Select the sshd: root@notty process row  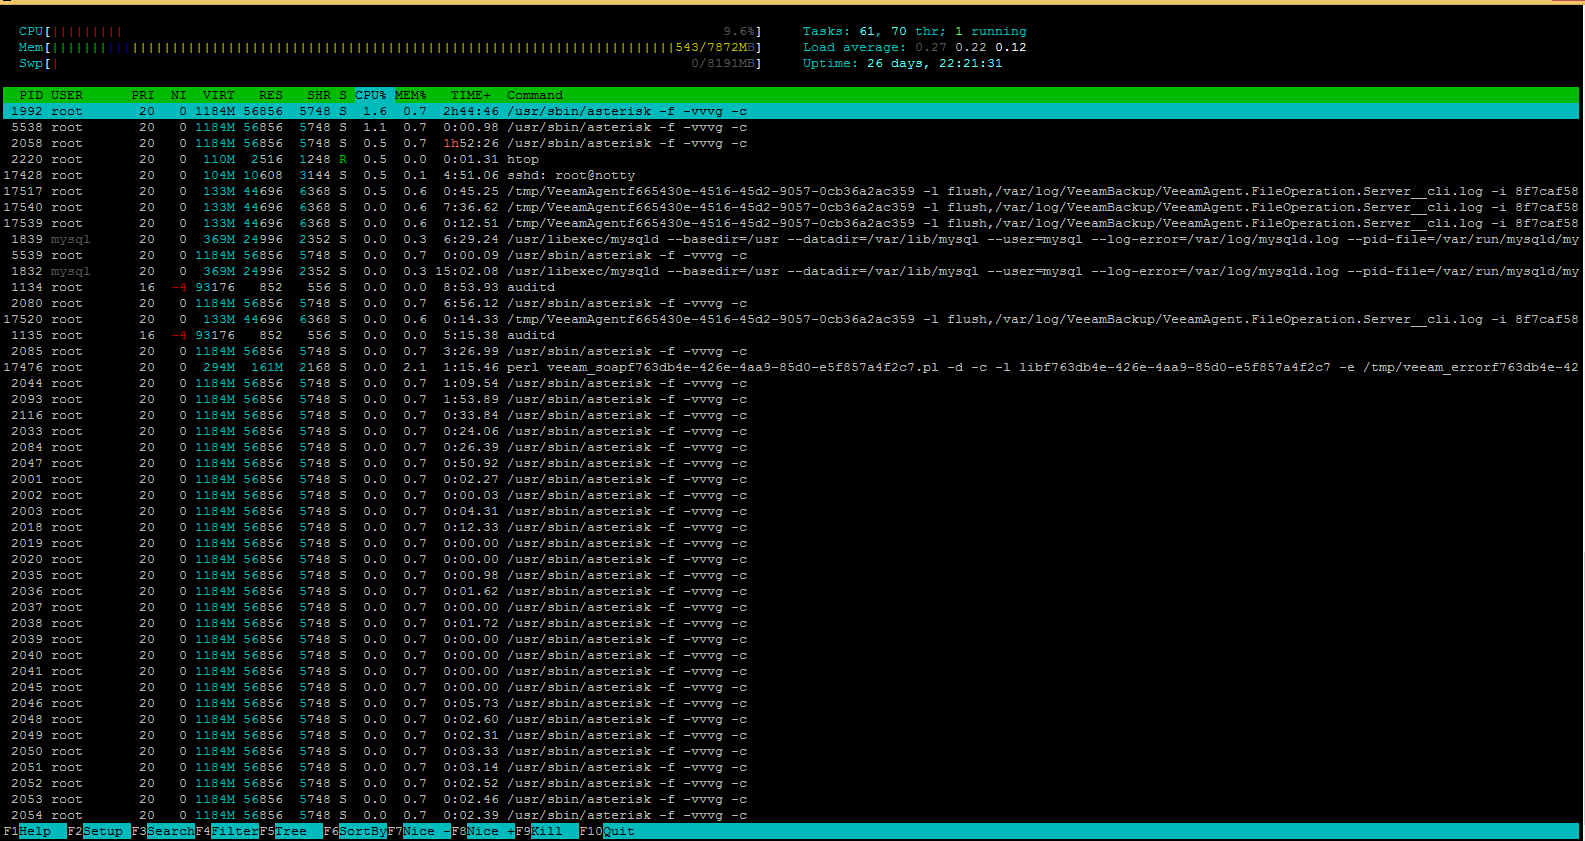click(570, 175)
